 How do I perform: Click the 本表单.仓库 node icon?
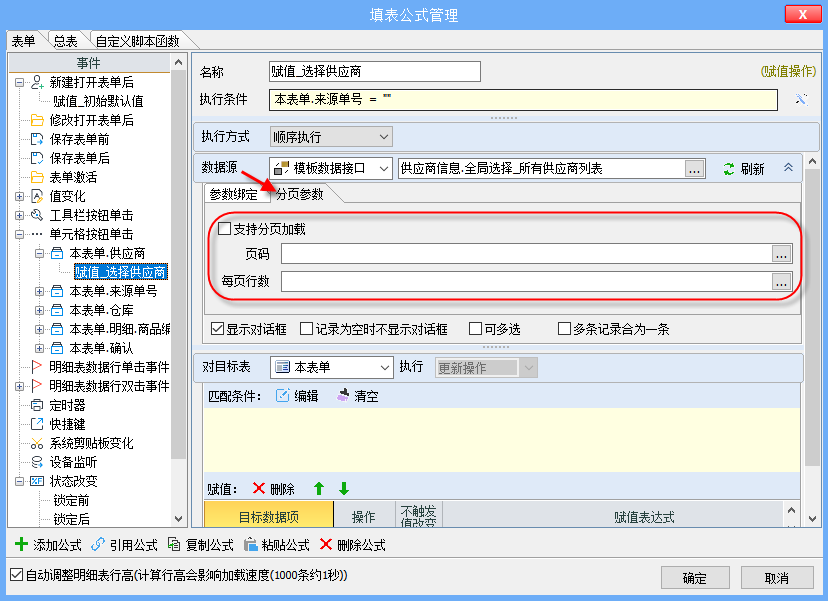[57, 310]
